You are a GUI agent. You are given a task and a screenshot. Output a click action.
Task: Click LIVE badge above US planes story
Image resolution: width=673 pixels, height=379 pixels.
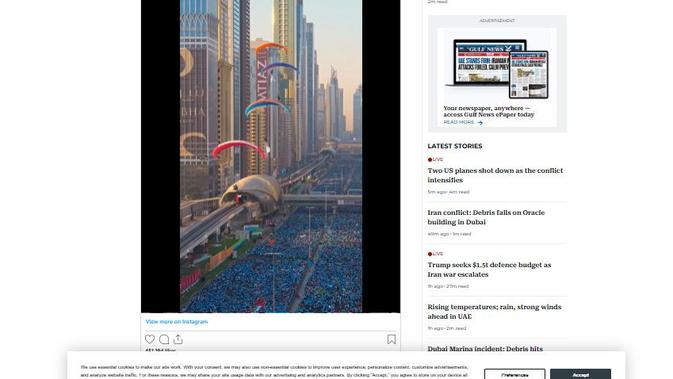[x=435, y=159]
